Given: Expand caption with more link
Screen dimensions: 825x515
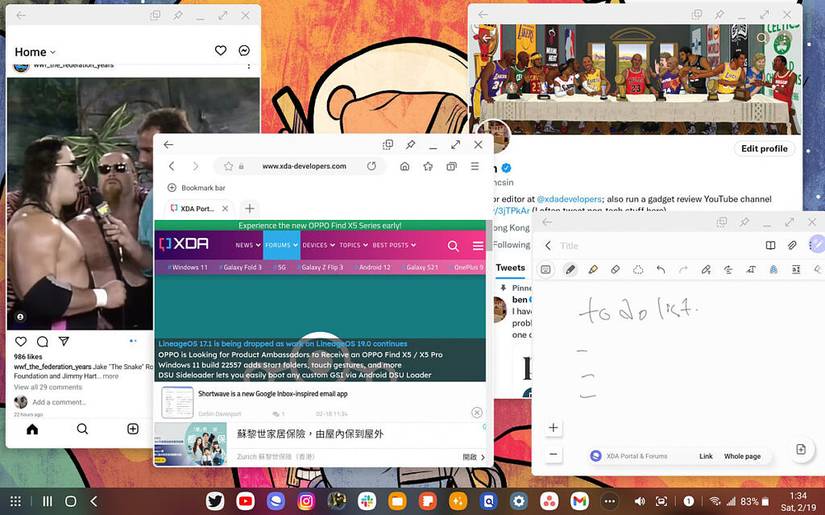Looking at the screenshot, I should point(110,376).
